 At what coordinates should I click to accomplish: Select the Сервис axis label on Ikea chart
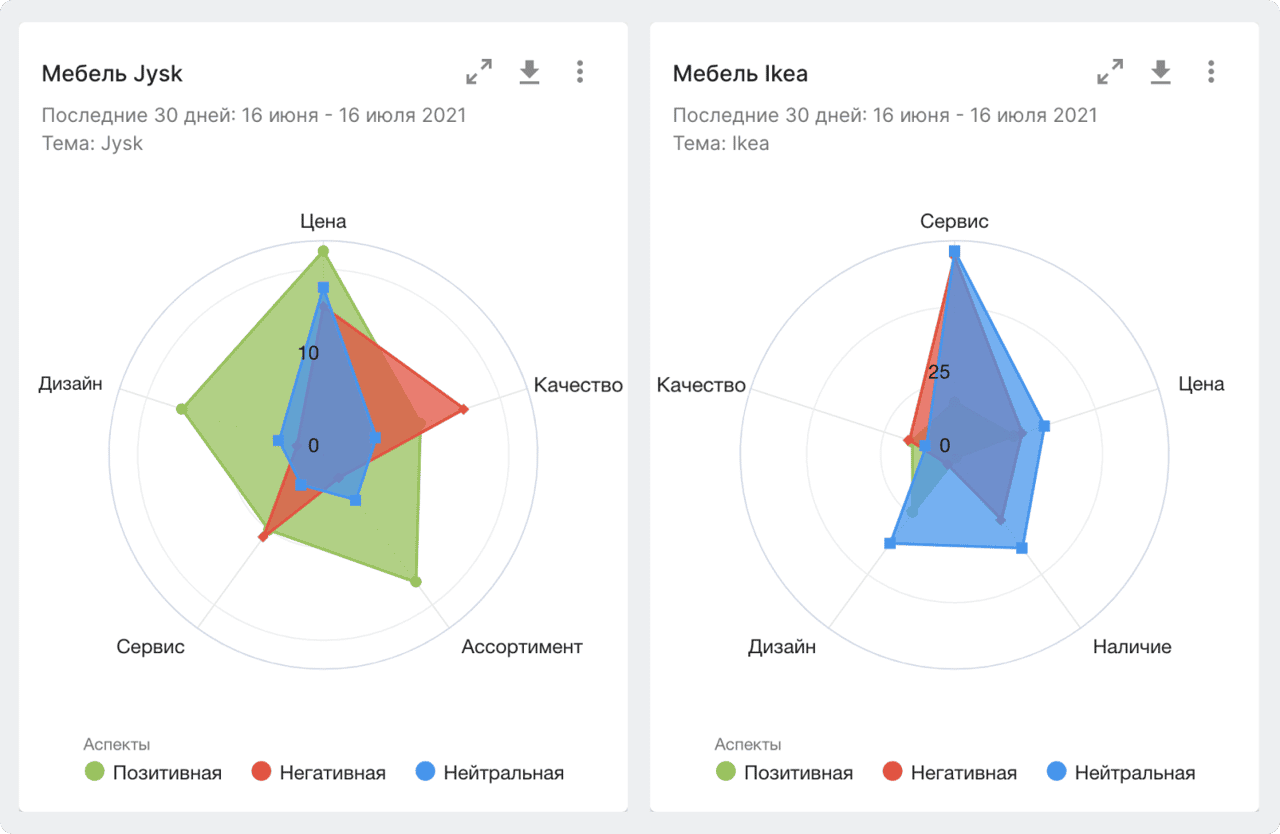pyautogui.click(x=954, y=221)
